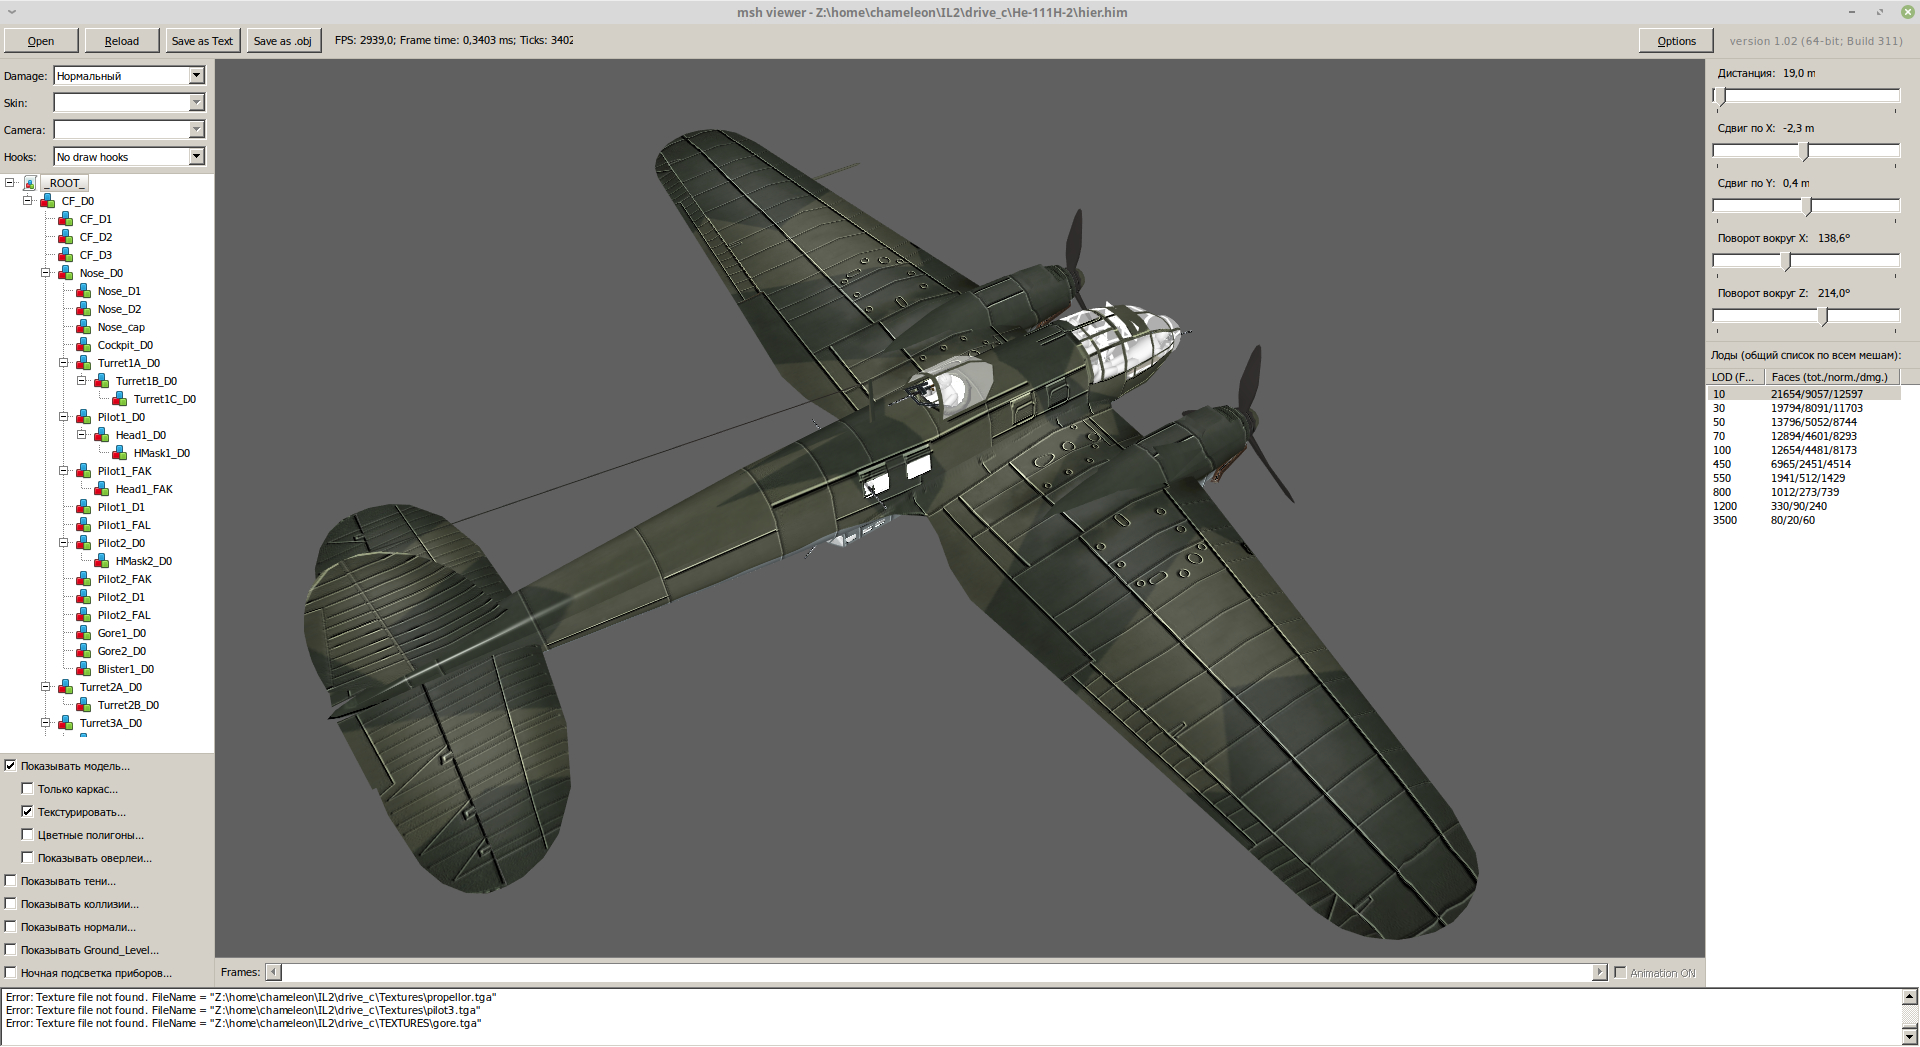Click the mesh icon beside Pilot1_D0
This screenshot has height=1047, width=1920.
(x=84, y=417)
